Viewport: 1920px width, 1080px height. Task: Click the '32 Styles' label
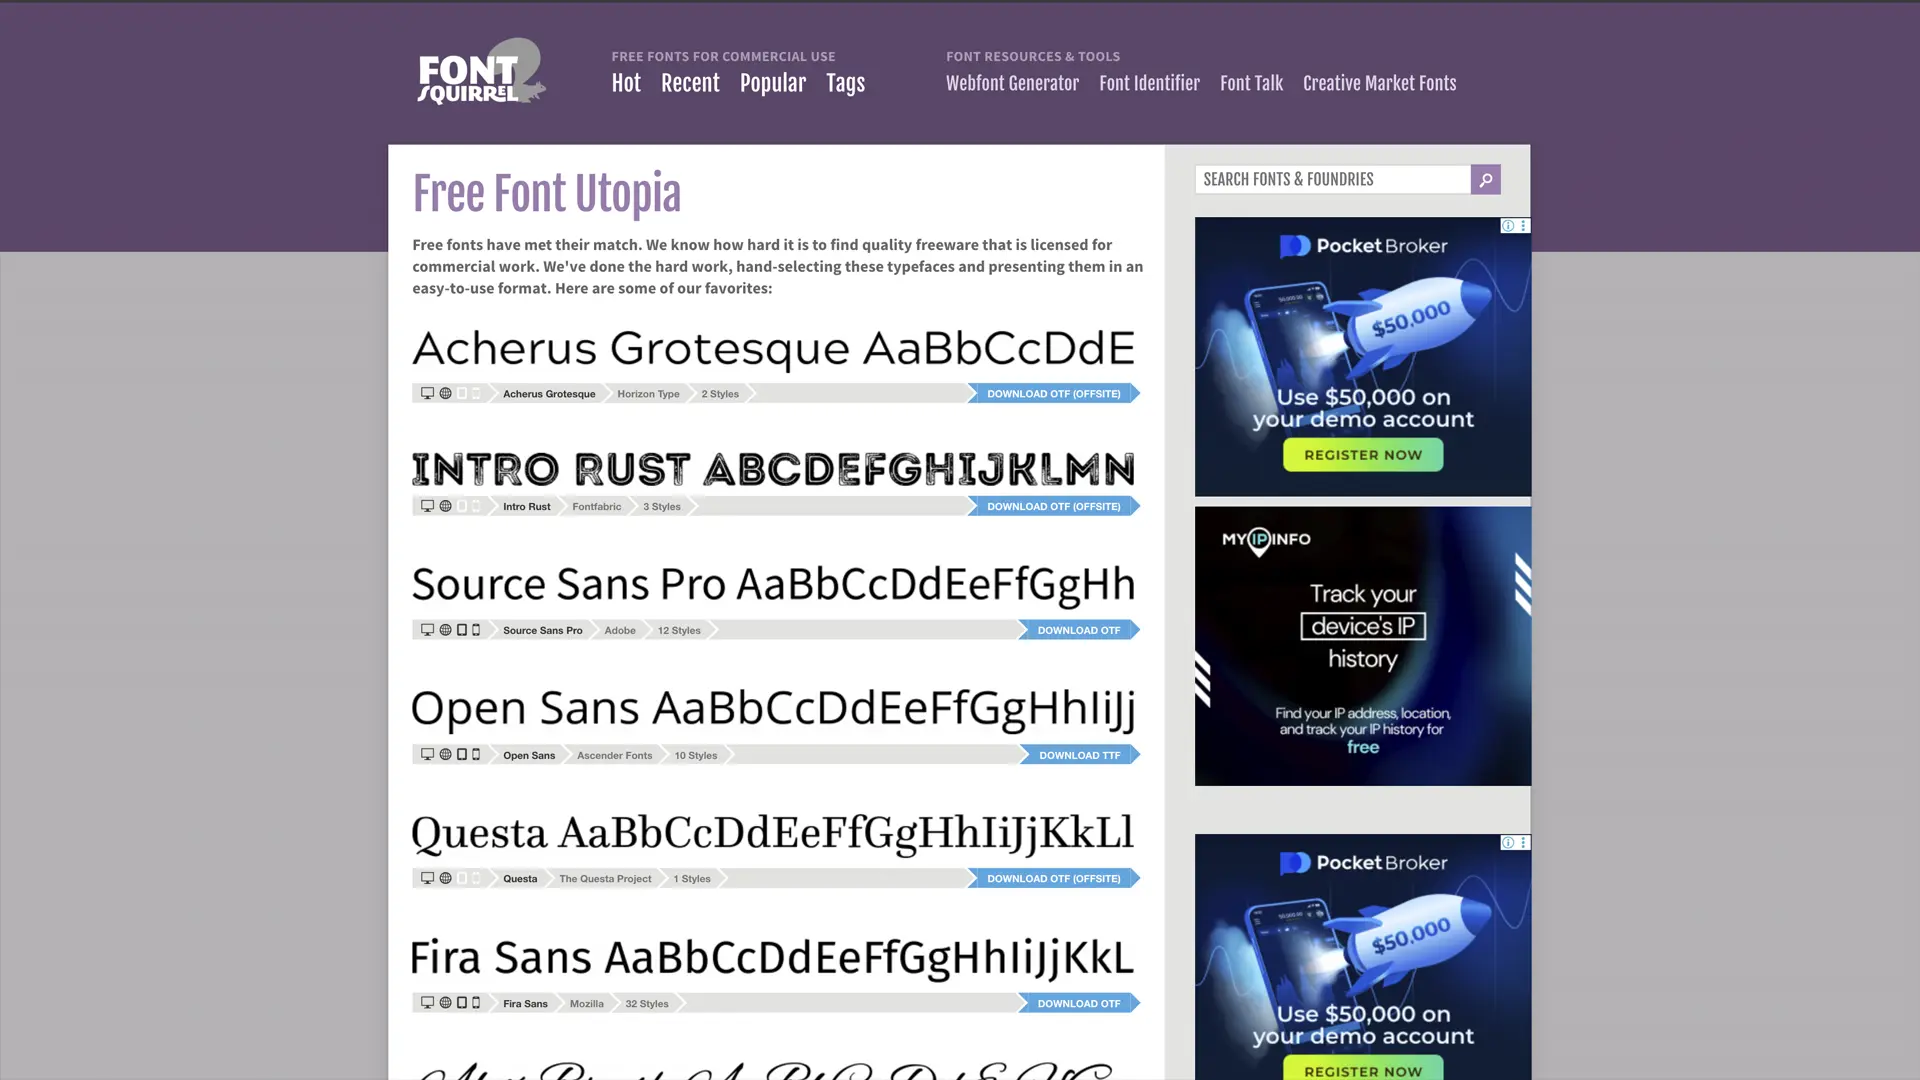(x=646, y=1003)
